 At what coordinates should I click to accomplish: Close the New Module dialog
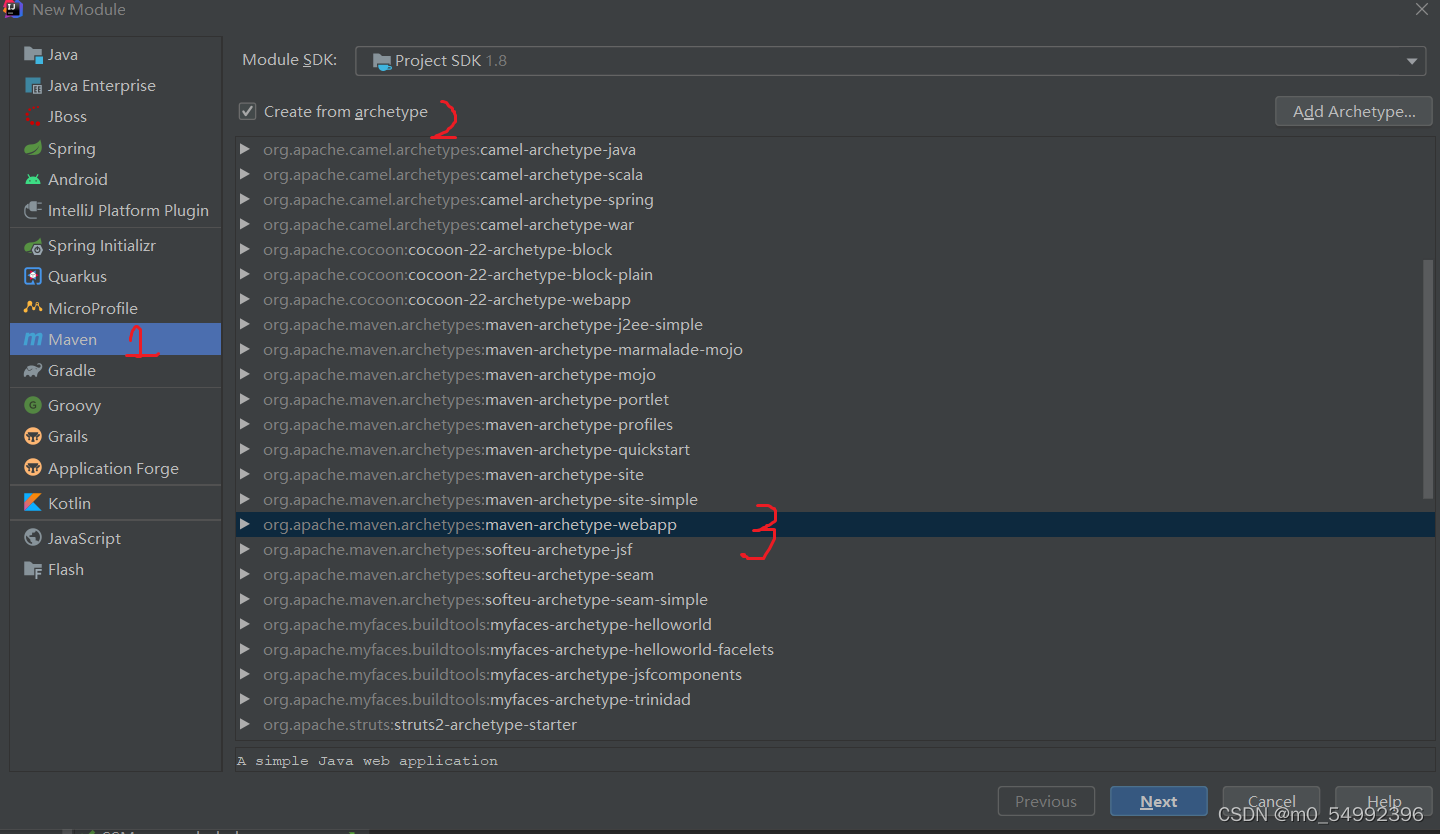(1422, 9)
